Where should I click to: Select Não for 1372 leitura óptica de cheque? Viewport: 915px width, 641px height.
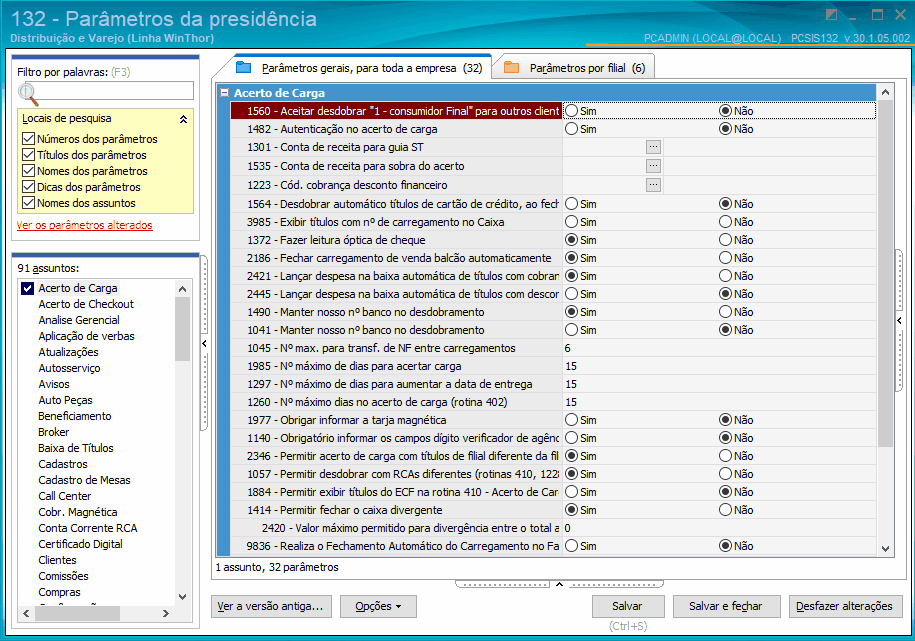click(x=725, y=240)
